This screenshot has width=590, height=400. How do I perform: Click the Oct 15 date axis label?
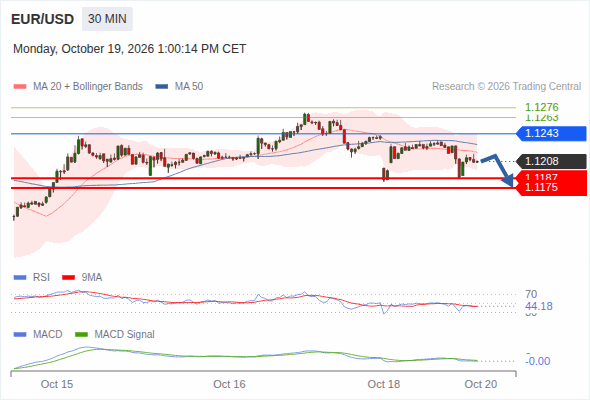pos(57,384)
